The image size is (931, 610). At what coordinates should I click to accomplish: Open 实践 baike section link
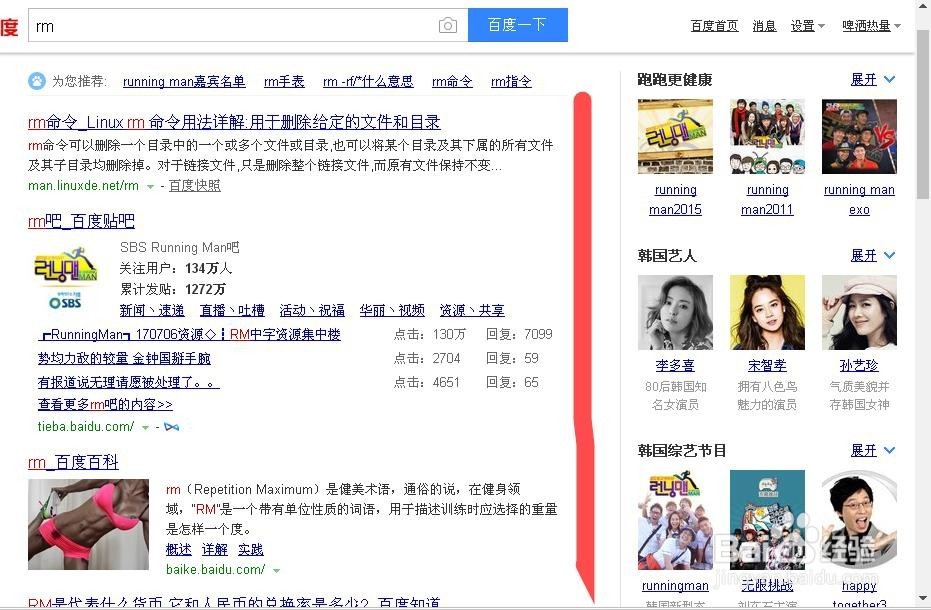[x=251, y=549]
